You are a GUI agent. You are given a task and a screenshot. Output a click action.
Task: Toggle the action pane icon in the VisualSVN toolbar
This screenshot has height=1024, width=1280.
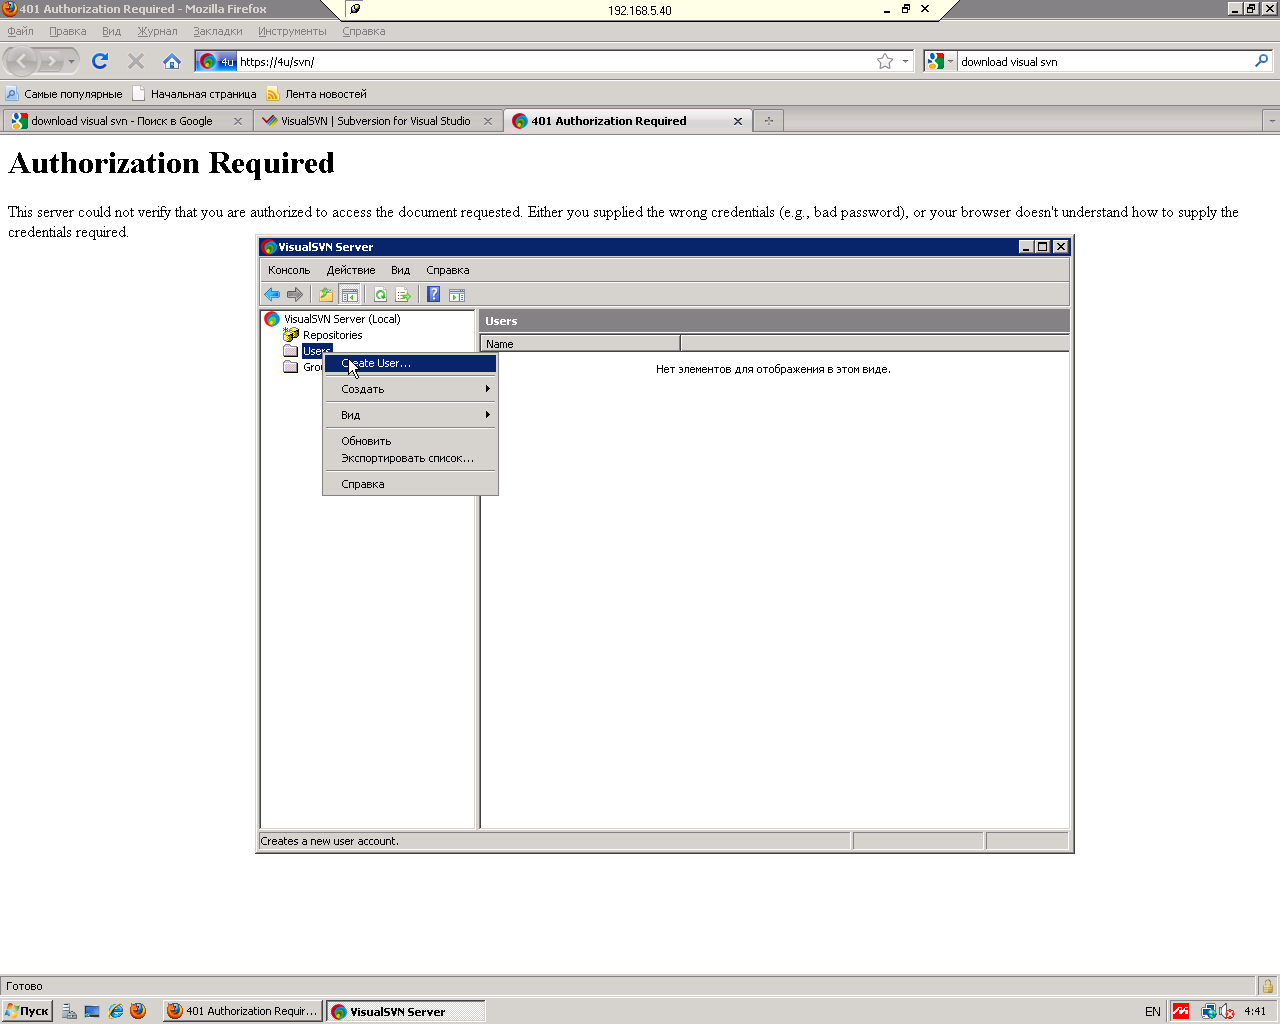click(457, 294)
